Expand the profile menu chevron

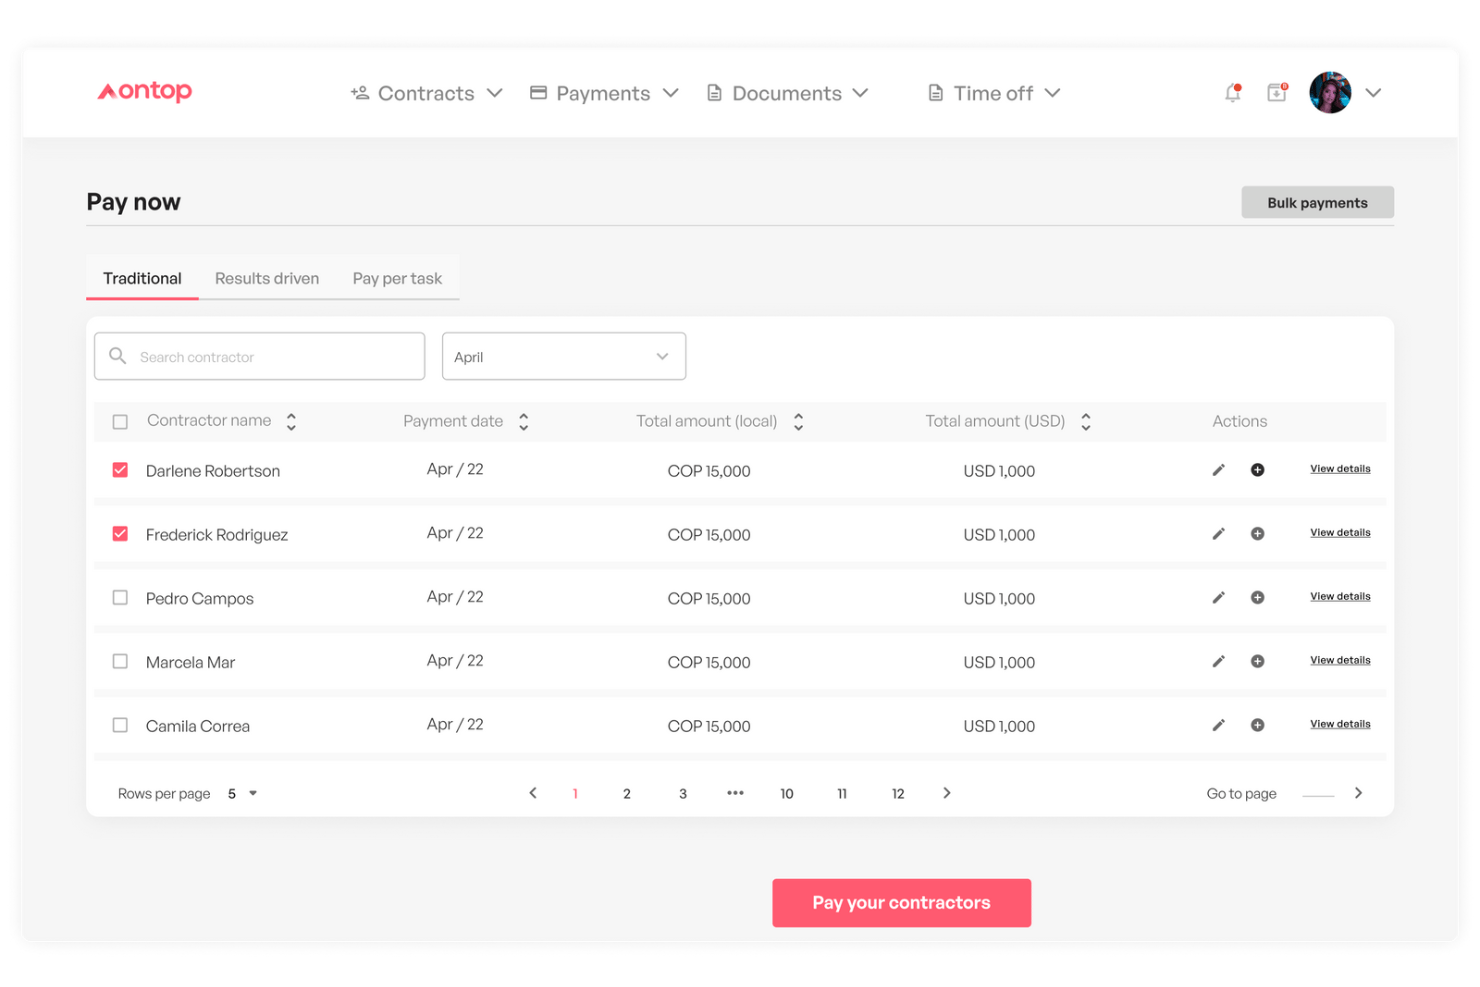(x=1374, y=93)
